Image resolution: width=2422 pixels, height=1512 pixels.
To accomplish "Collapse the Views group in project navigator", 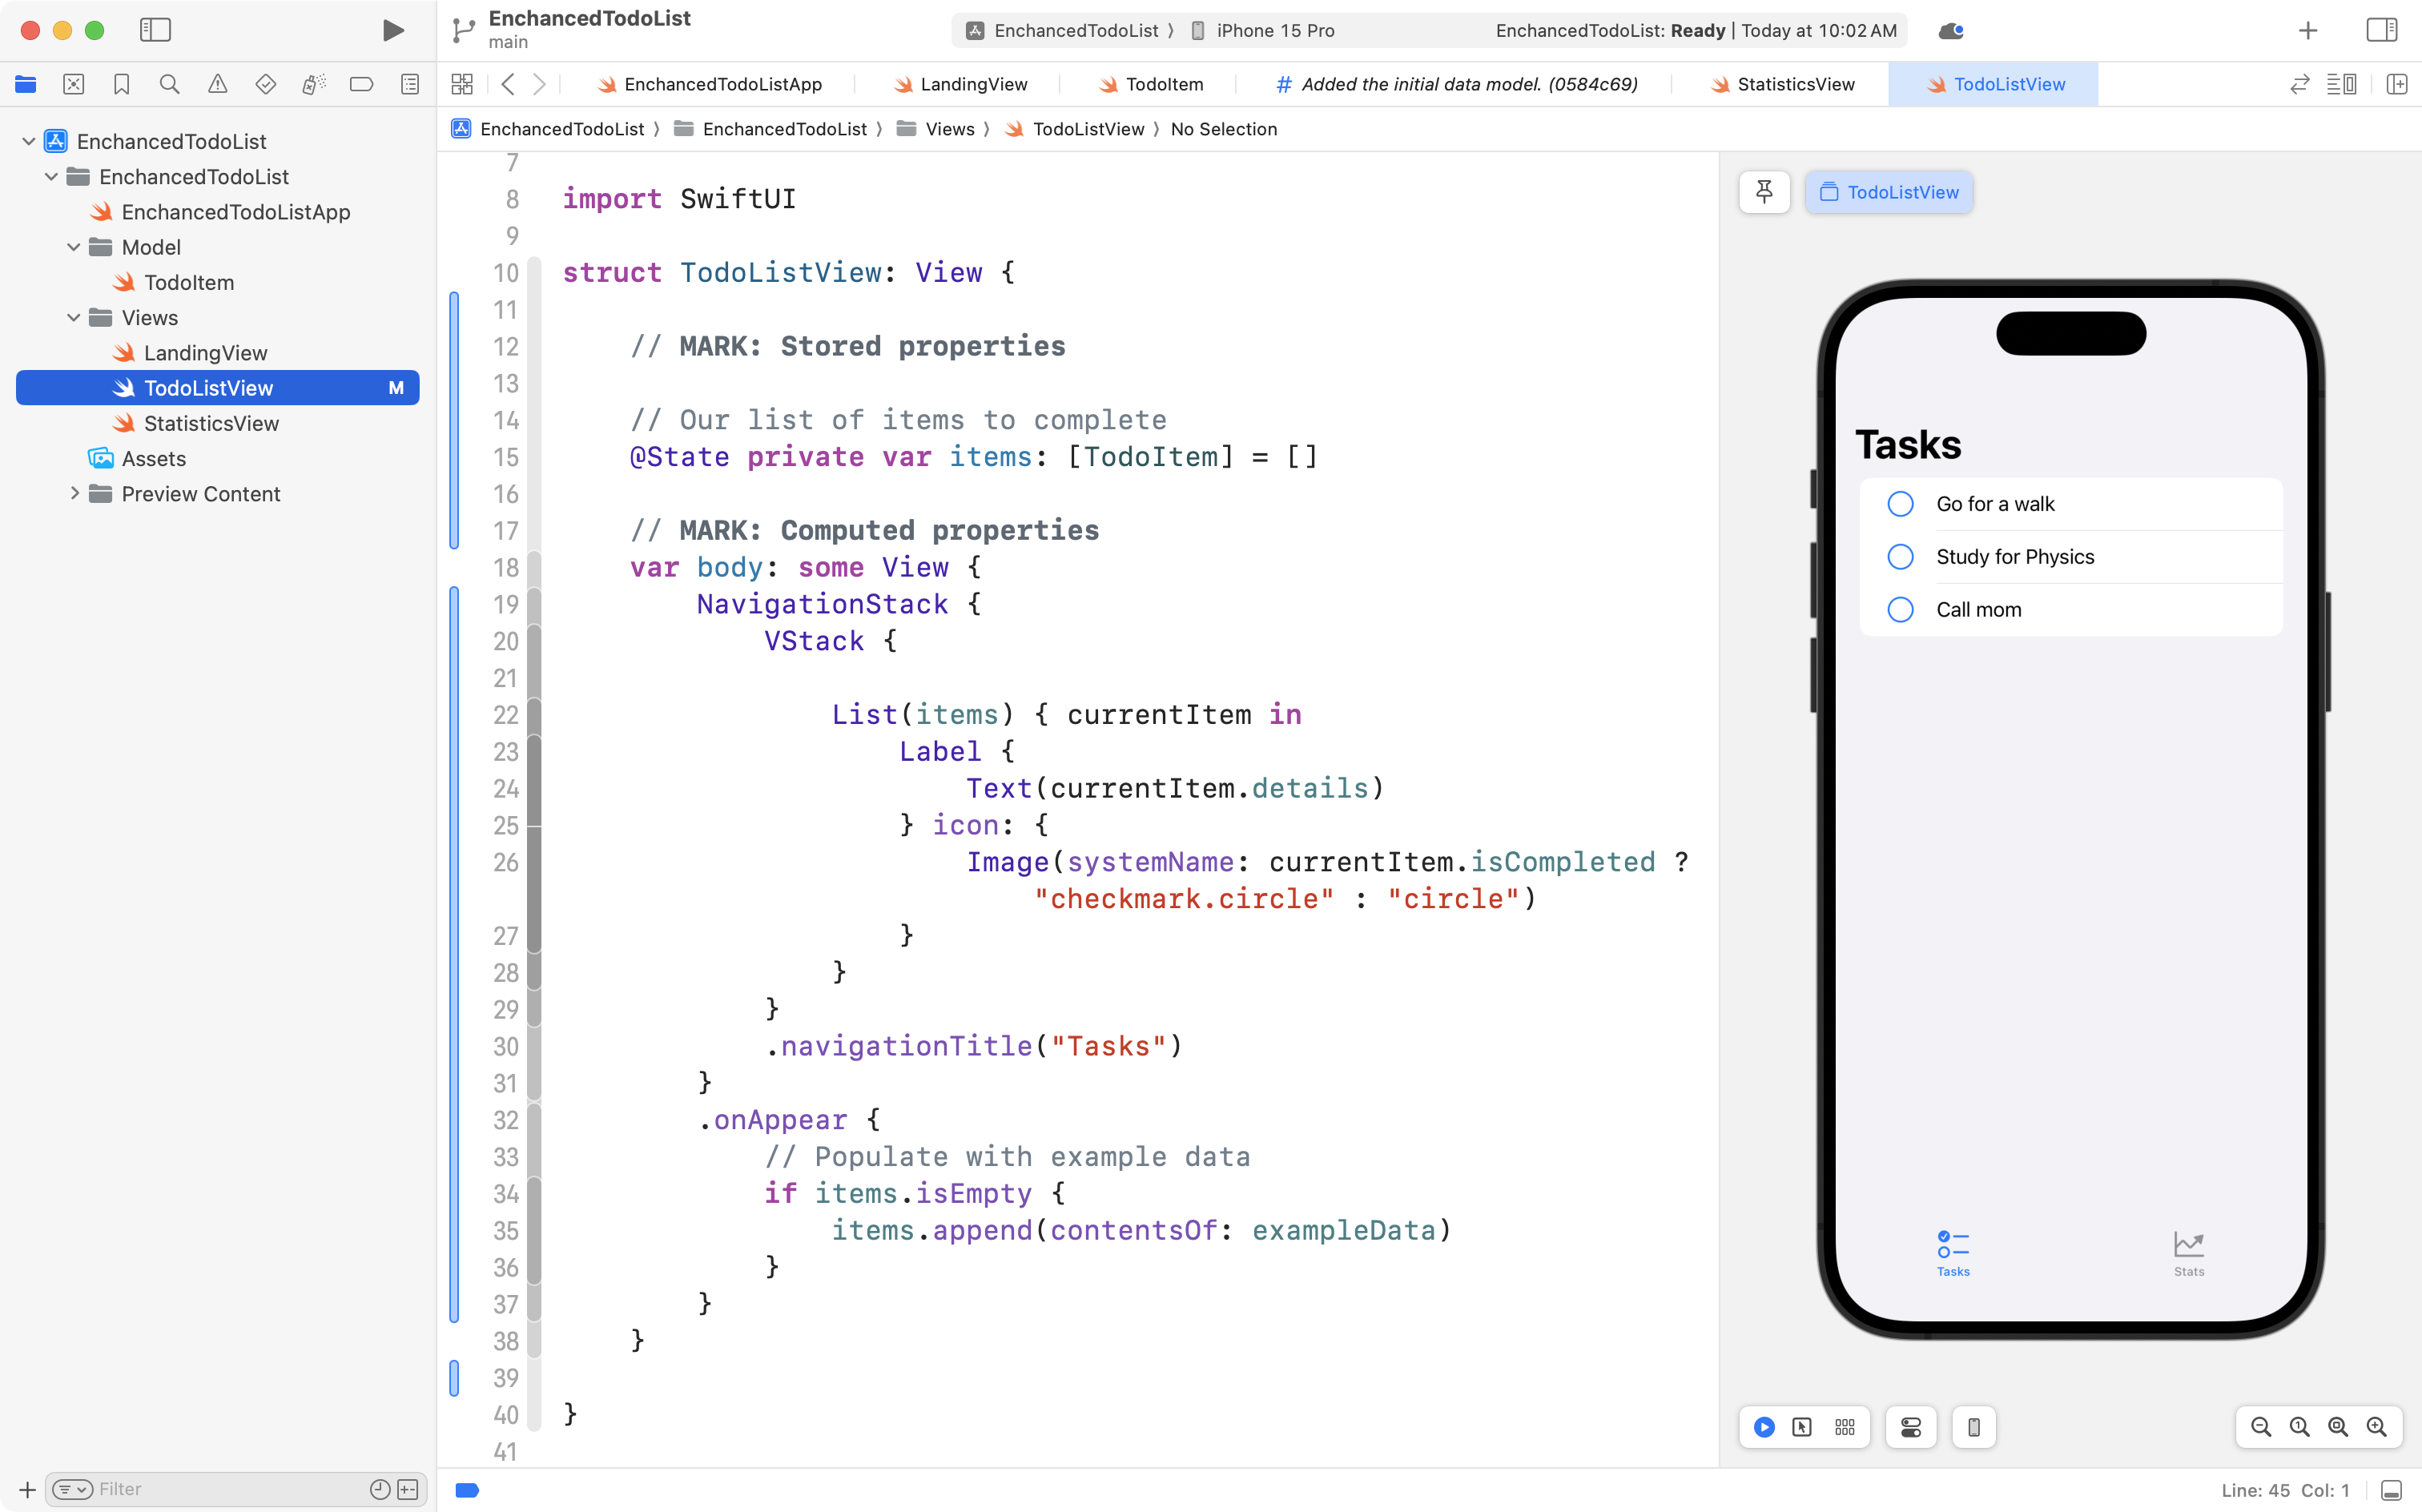I will pos(72,317).
